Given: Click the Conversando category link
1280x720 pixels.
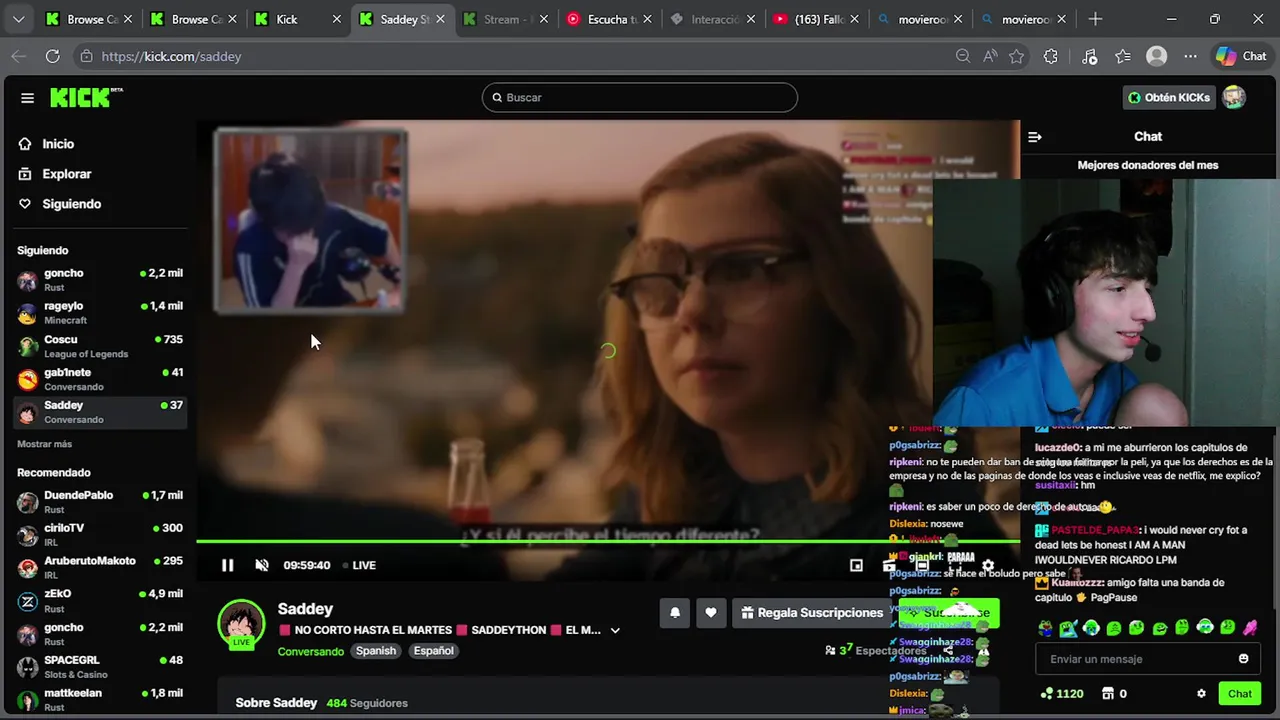Looking at the screenshot, I should 310,651.
